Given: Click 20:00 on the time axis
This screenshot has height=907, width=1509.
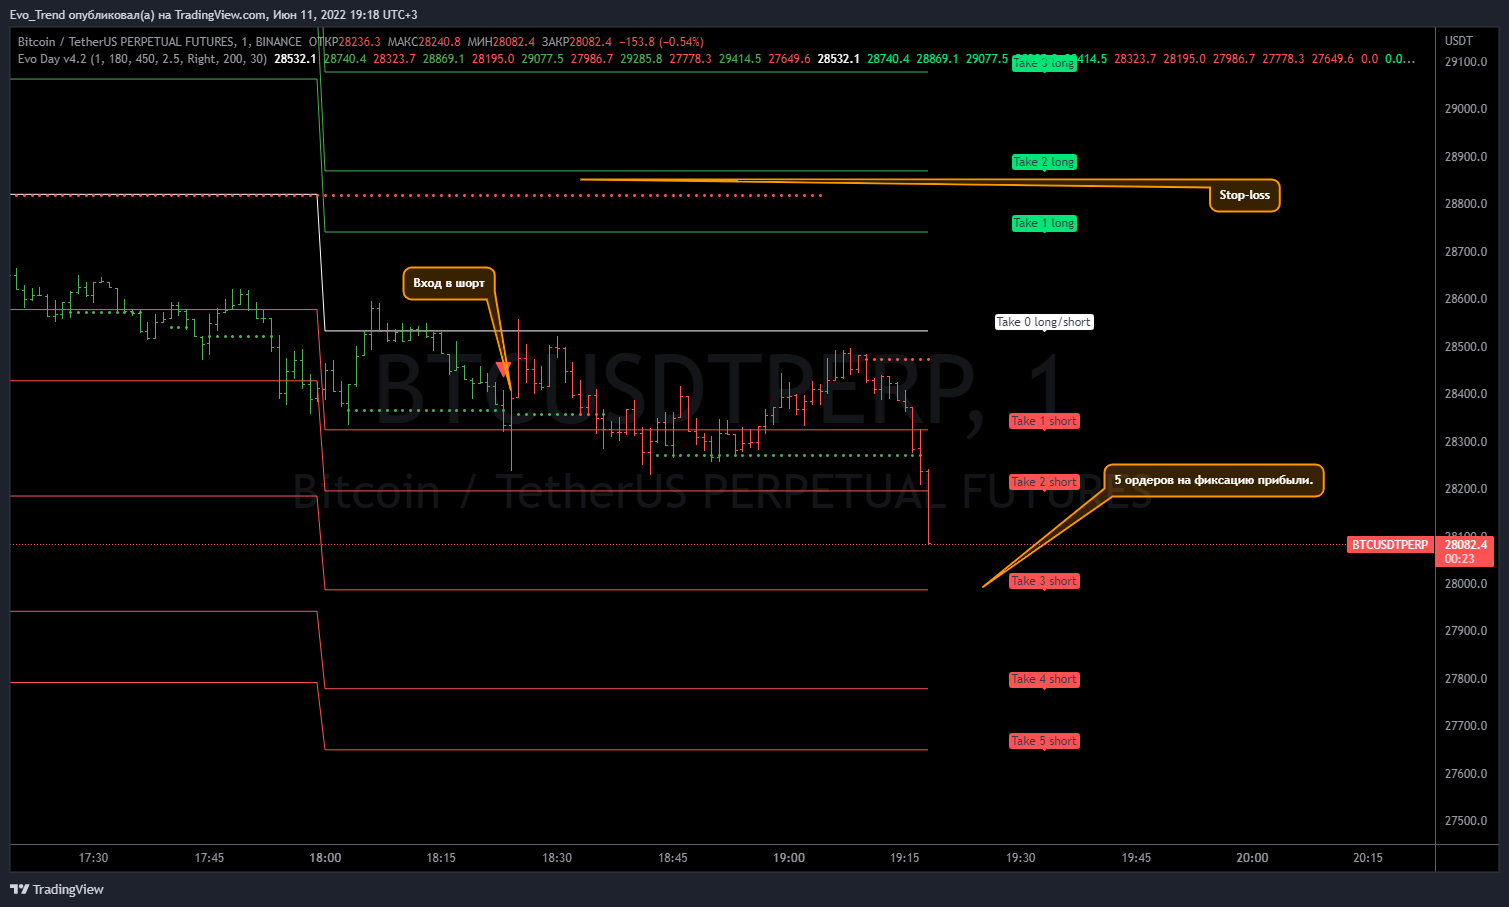Looking at the screenshot, I should pos(1252,858).
